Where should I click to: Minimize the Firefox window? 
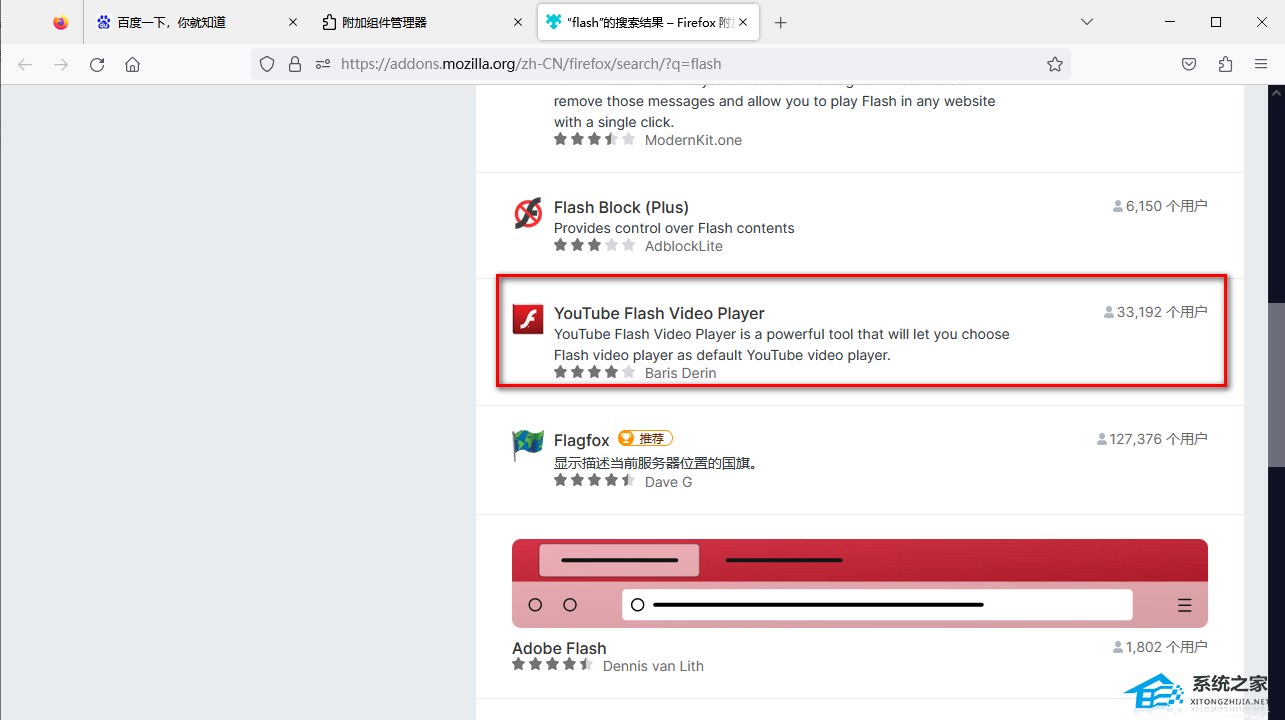click(1168, 22)
